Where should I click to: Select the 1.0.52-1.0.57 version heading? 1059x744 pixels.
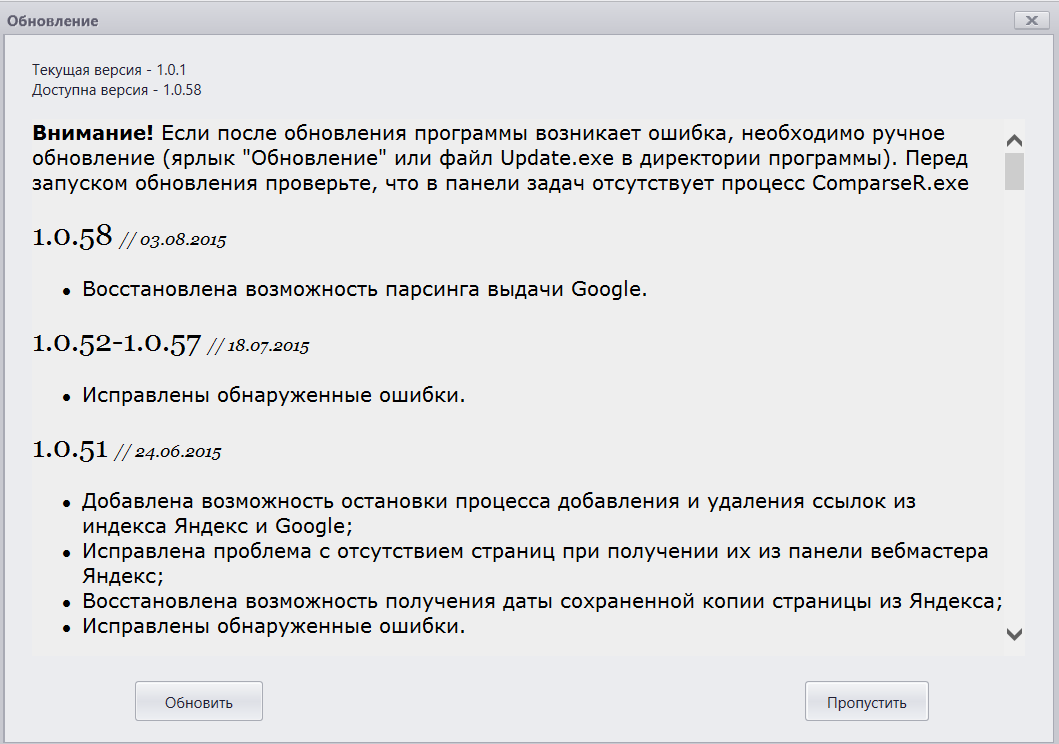point(116,343)
